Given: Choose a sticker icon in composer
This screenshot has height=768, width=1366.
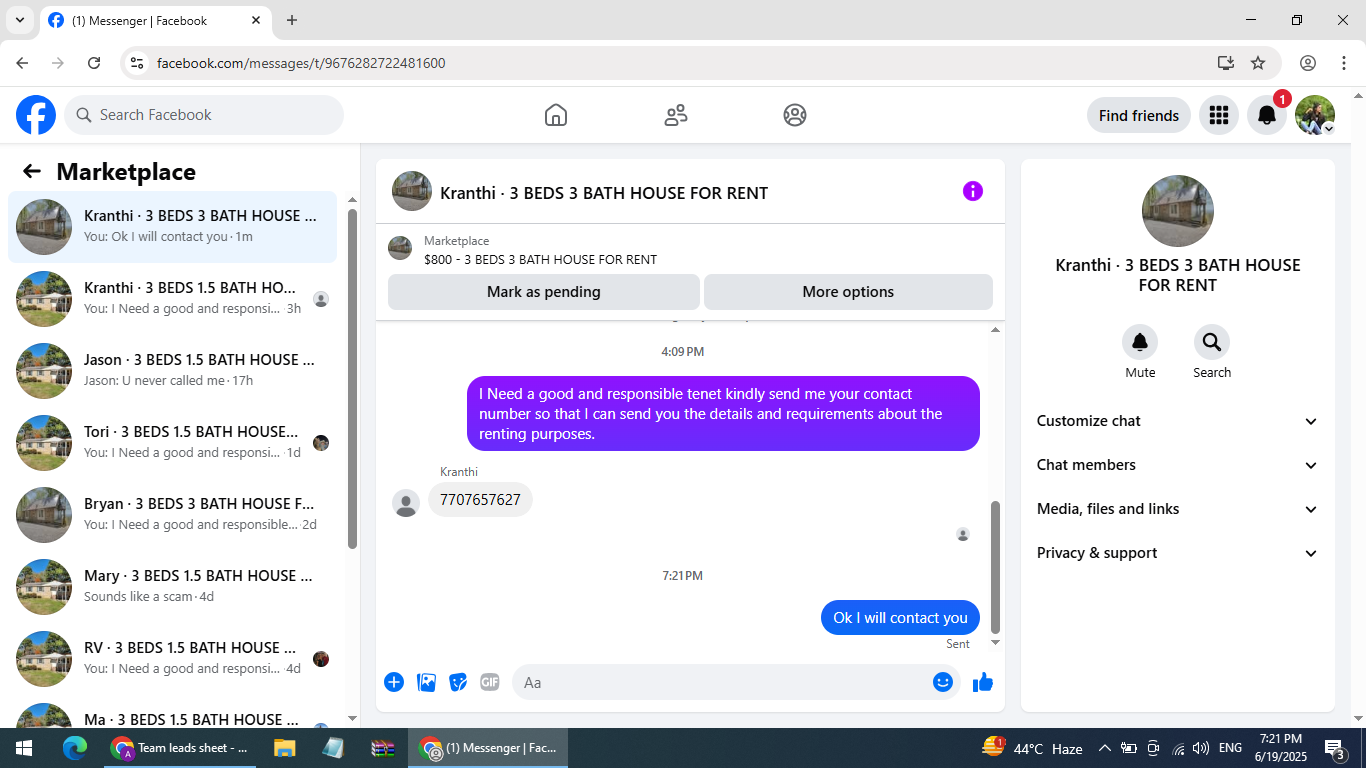Looking at the screenshot, I should tap(458, 682).
